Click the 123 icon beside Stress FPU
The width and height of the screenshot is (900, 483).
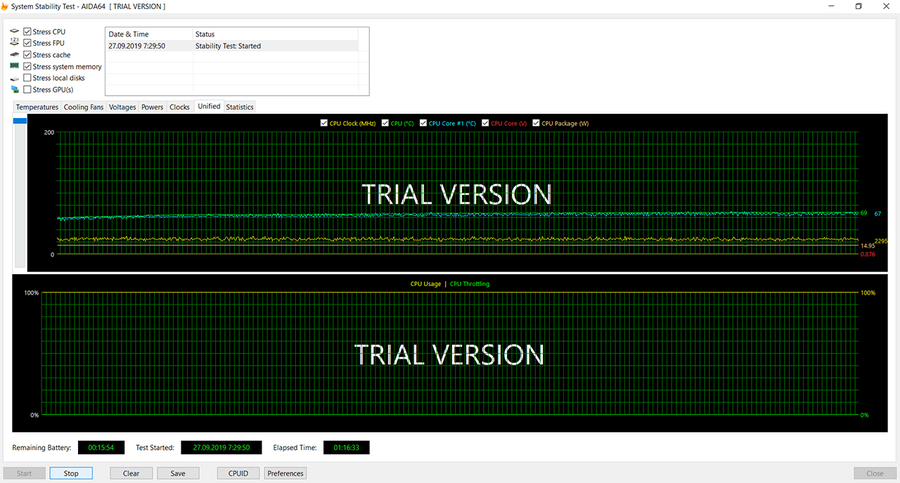pos(14,42)
